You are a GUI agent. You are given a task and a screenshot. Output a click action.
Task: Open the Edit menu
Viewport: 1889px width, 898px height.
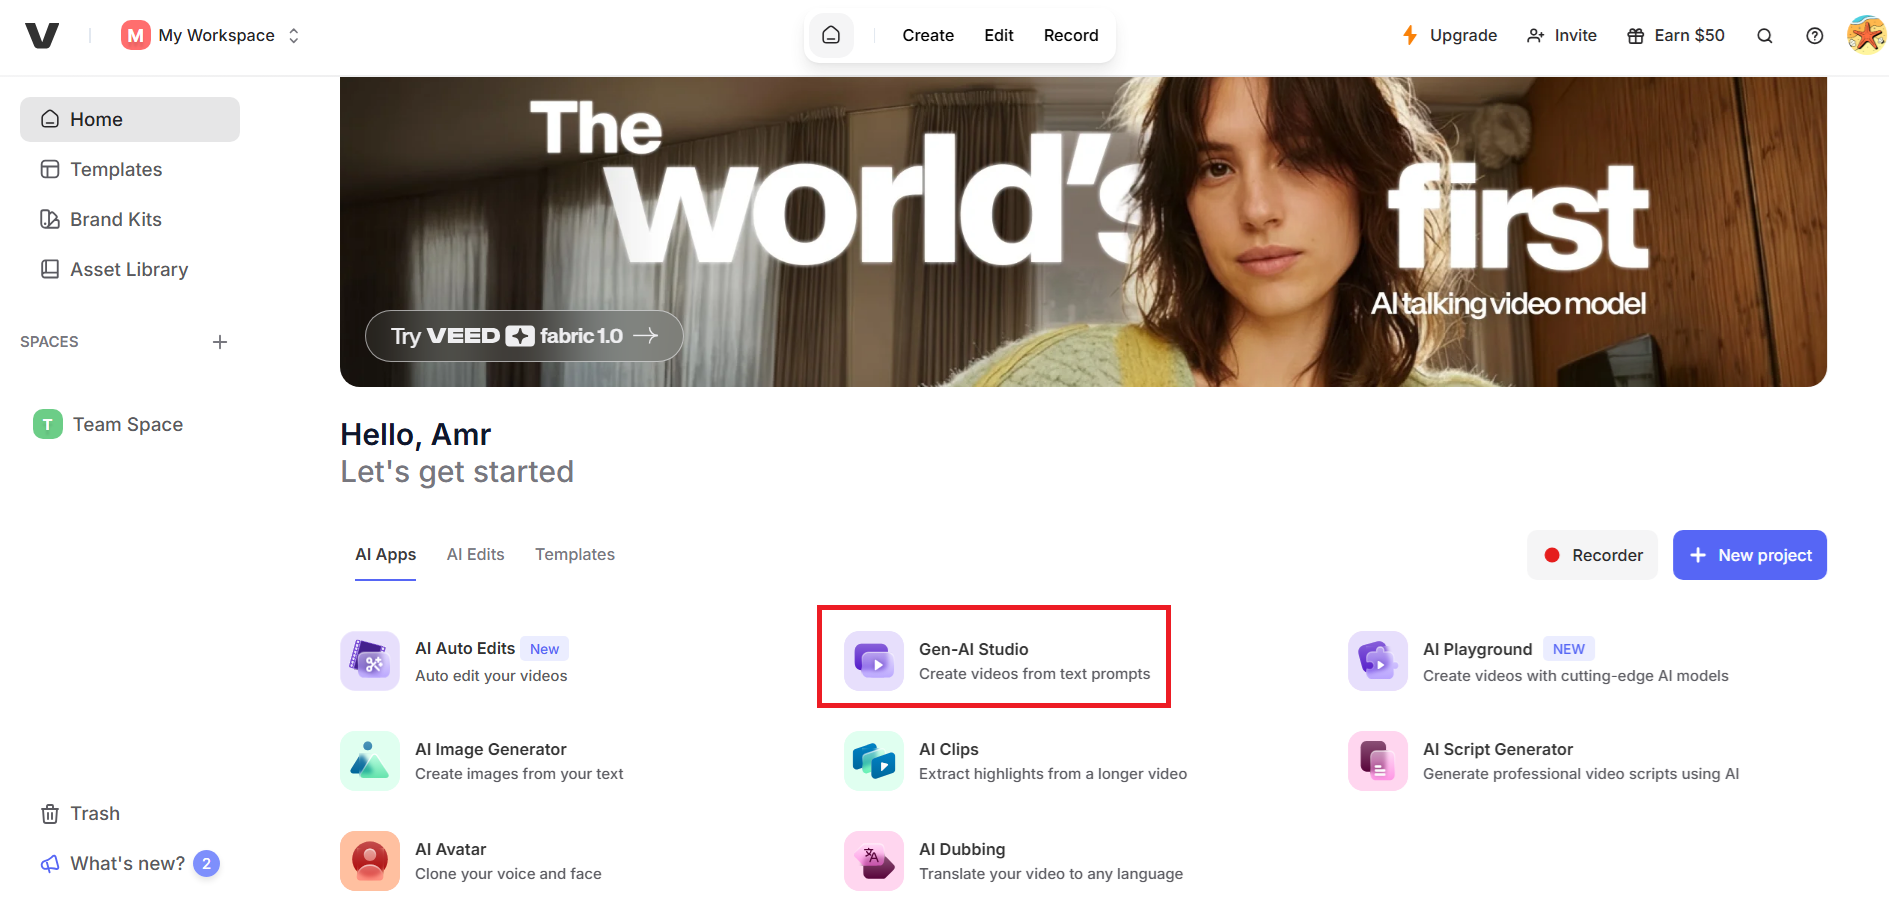pyautogui.click(x=999, y=36)
